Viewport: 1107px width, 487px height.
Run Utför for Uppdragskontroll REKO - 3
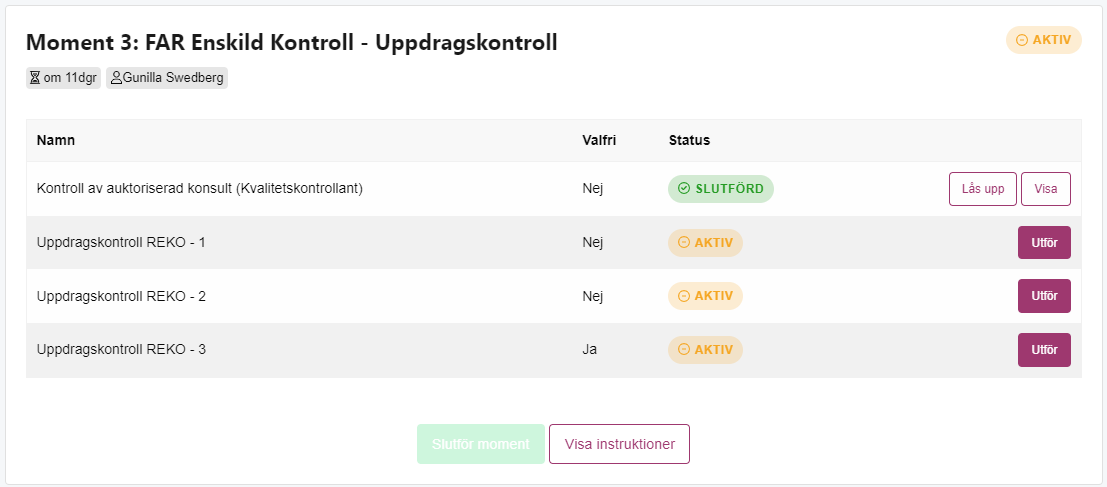click(x=1044, y=350)
